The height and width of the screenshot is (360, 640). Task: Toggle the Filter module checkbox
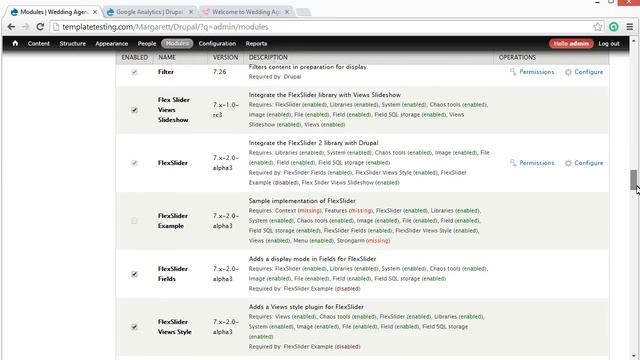(x=134, y=72)
